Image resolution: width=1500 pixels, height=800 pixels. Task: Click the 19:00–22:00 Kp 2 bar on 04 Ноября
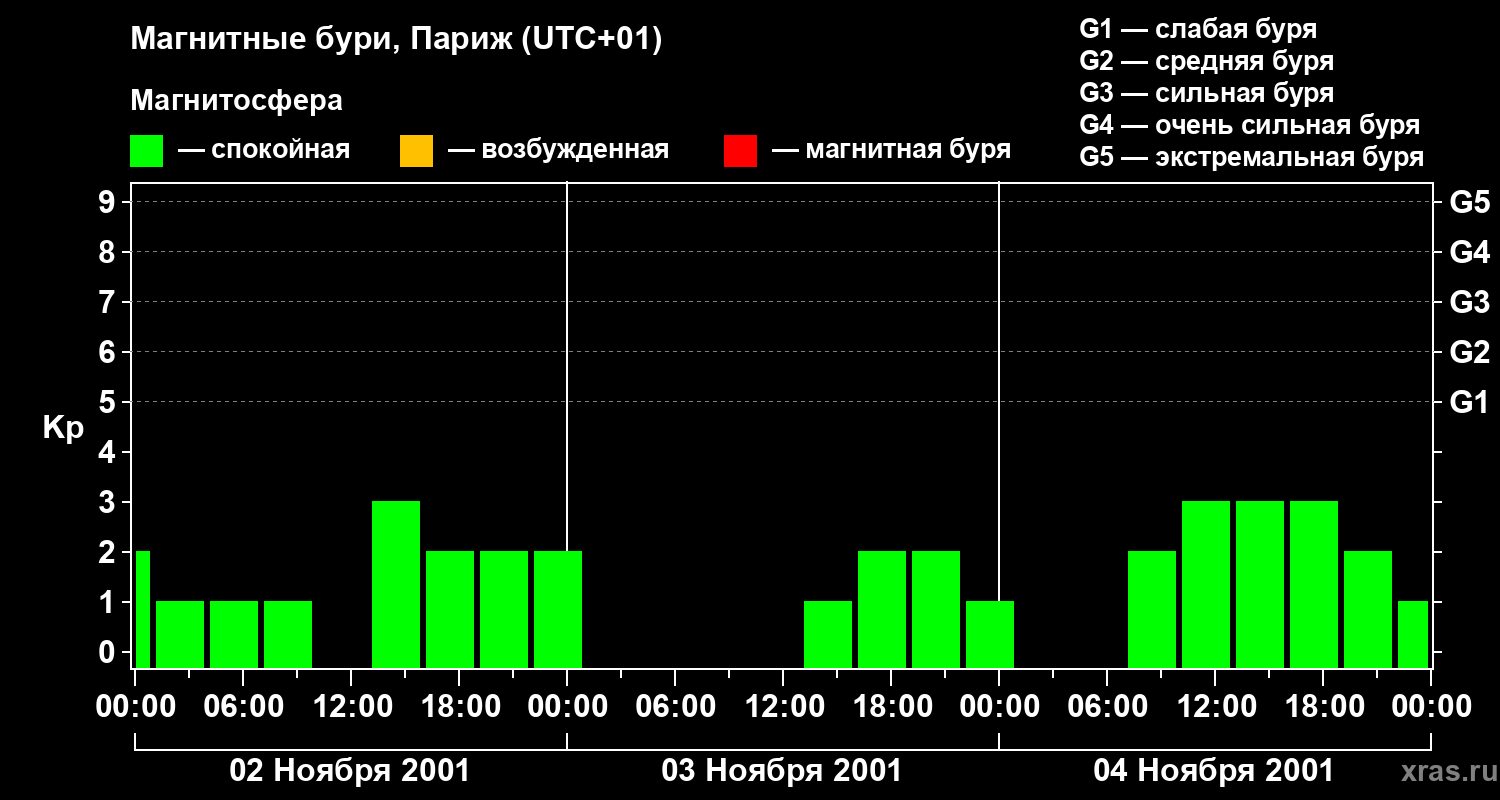click(1368, 609)
